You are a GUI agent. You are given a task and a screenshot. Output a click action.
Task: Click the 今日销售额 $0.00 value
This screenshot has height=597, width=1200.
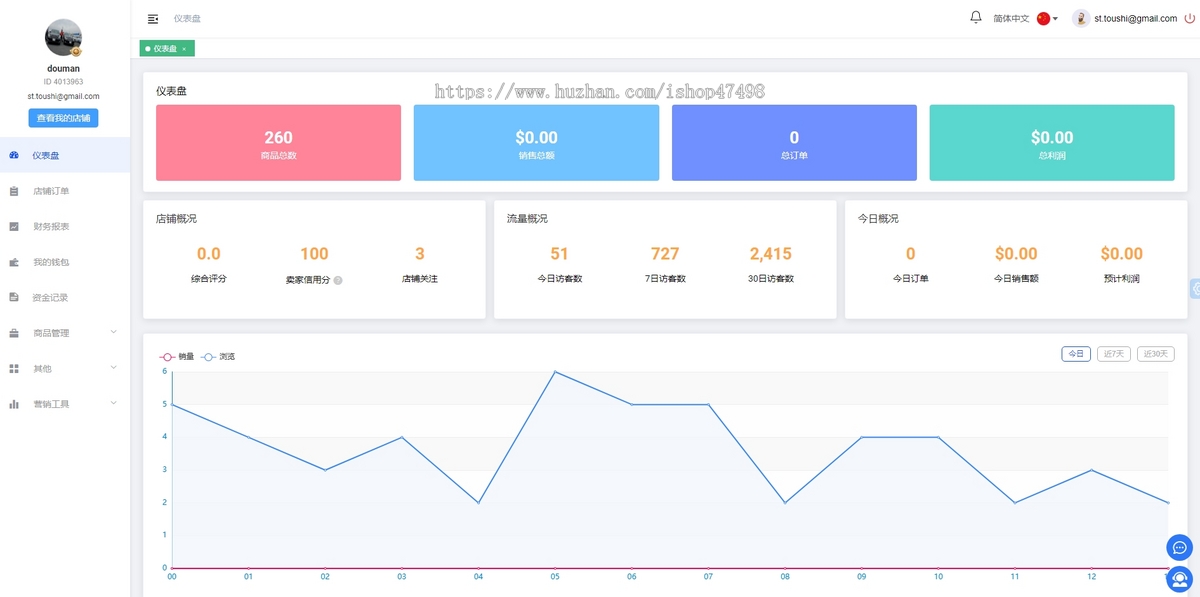1016,254
